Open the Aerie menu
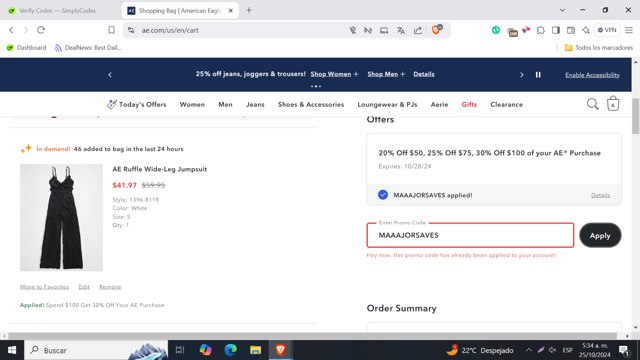This screenshot has width=640, height=360. point(439,104)
